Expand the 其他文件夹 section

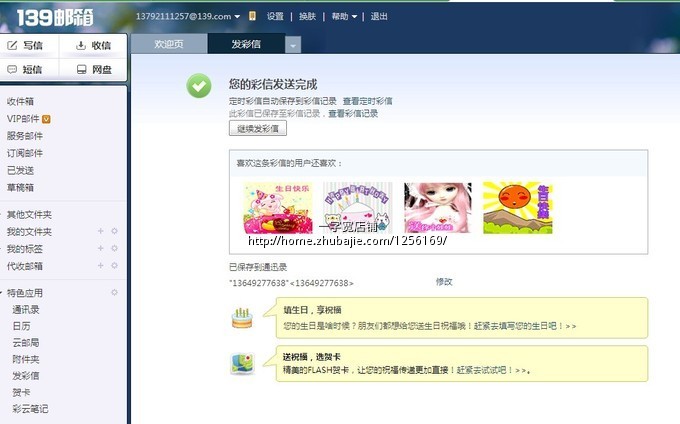click(x=2, y=215)
